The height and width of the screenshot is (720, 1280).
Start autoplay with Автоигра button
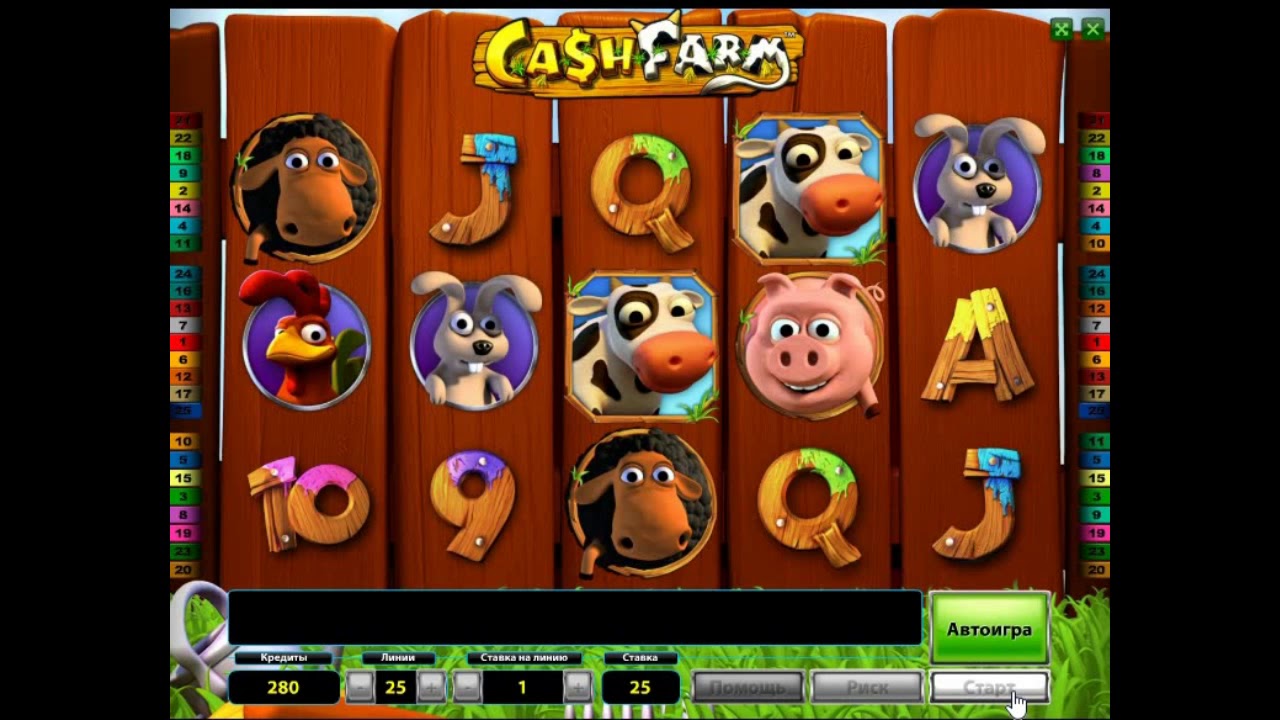coord(989,629)
